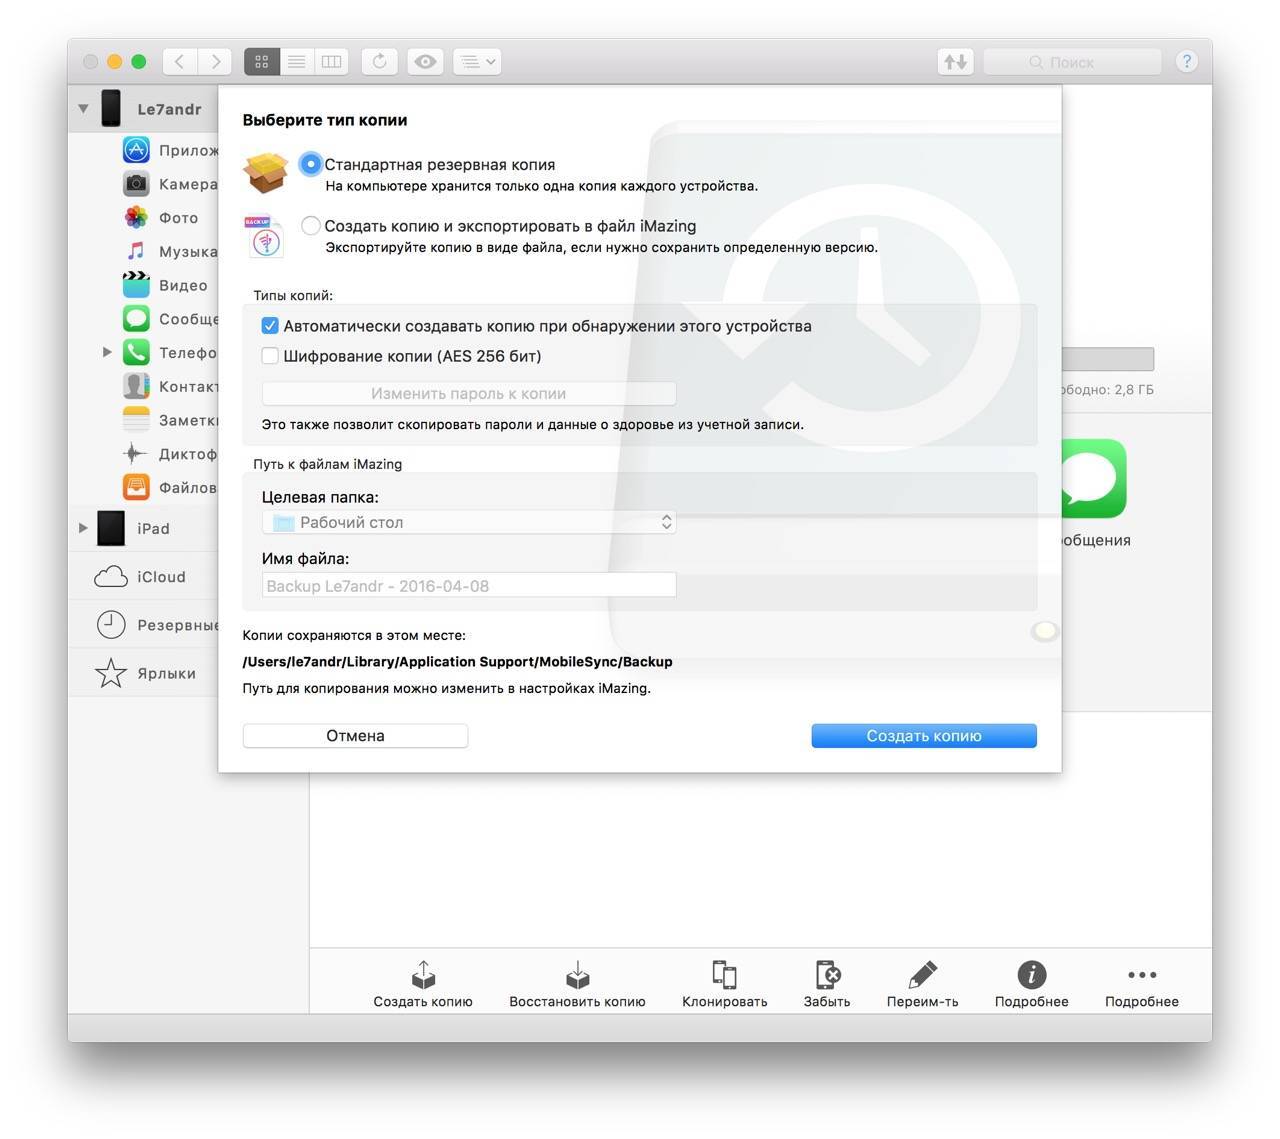Click the Переим-ть pencil icon
Screen dimensions: 1280x1139
[x=922, y=975]
